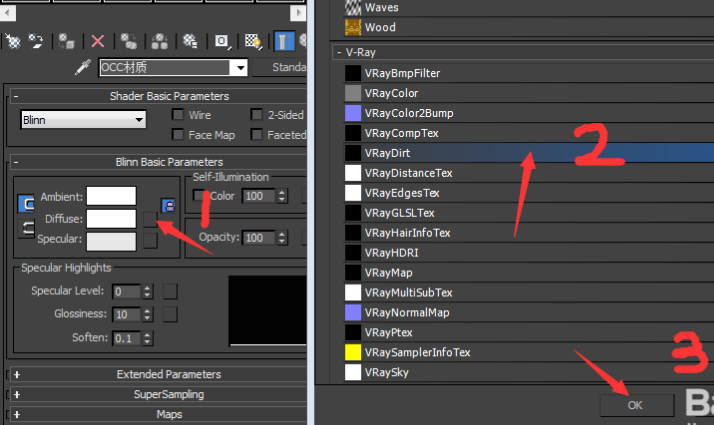Open the Blinn shader type dropdown
Image resolution: width=714 pixels, height=425 pixels.
tap(83, 120)
